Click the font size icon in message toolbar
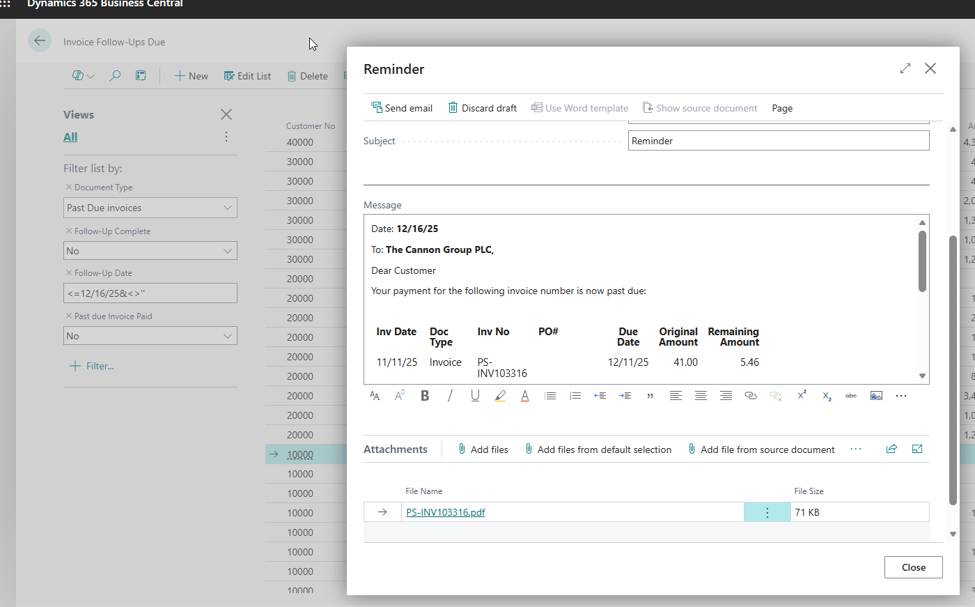 374,396
